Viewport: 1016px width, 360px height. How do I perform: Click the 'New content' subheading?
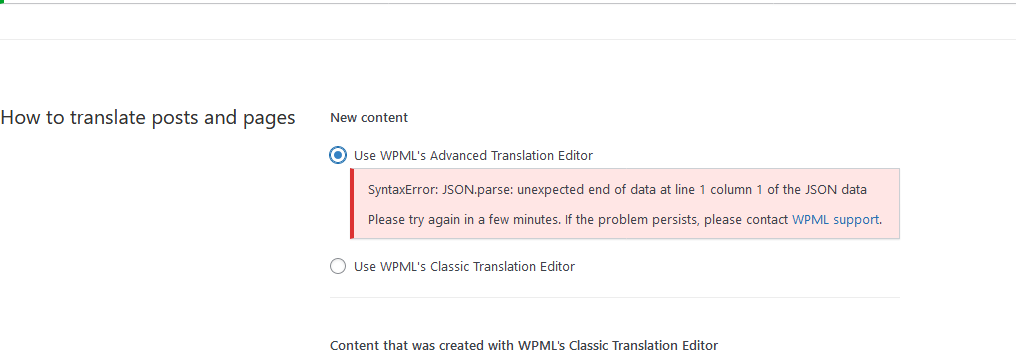(x=369, y=117)
